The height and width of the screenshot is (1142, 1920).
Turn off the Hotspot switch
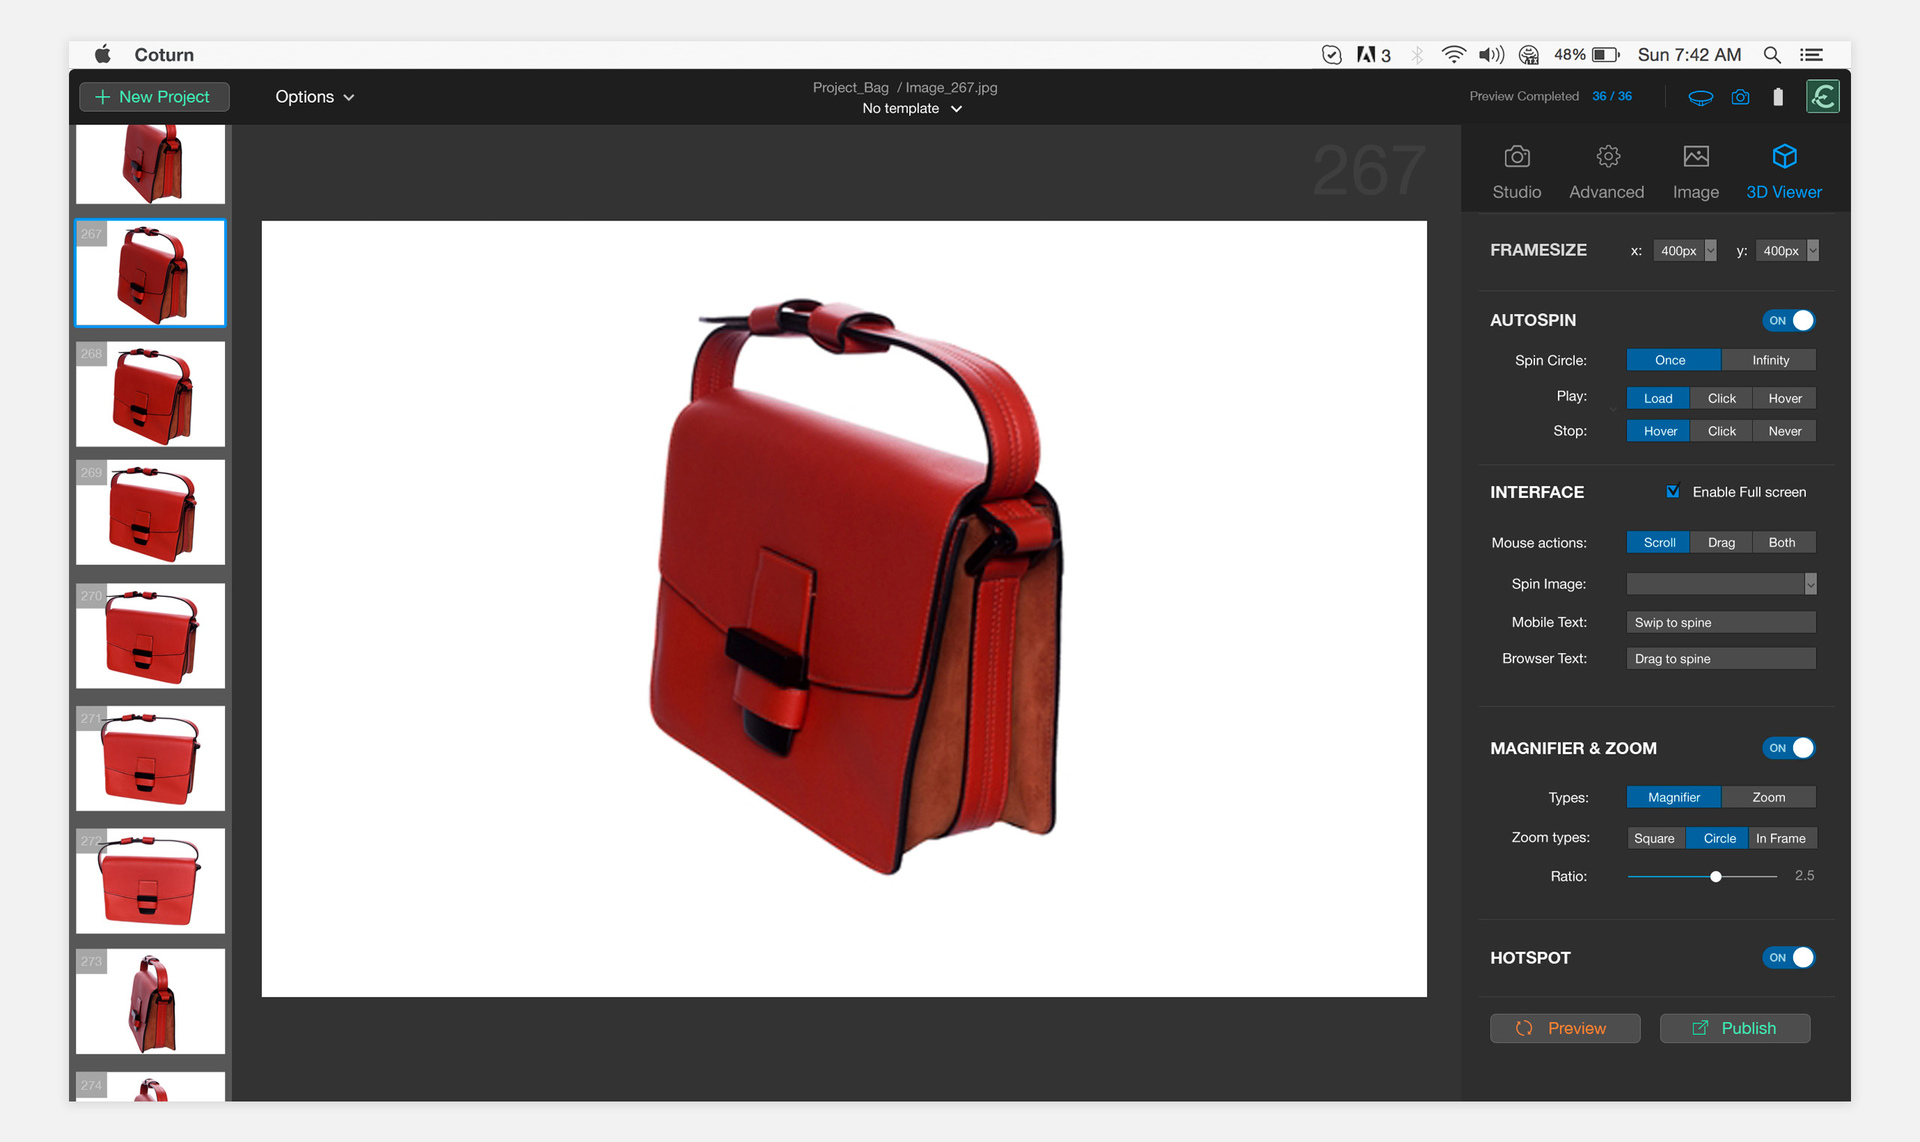(x=1788, y=958)
